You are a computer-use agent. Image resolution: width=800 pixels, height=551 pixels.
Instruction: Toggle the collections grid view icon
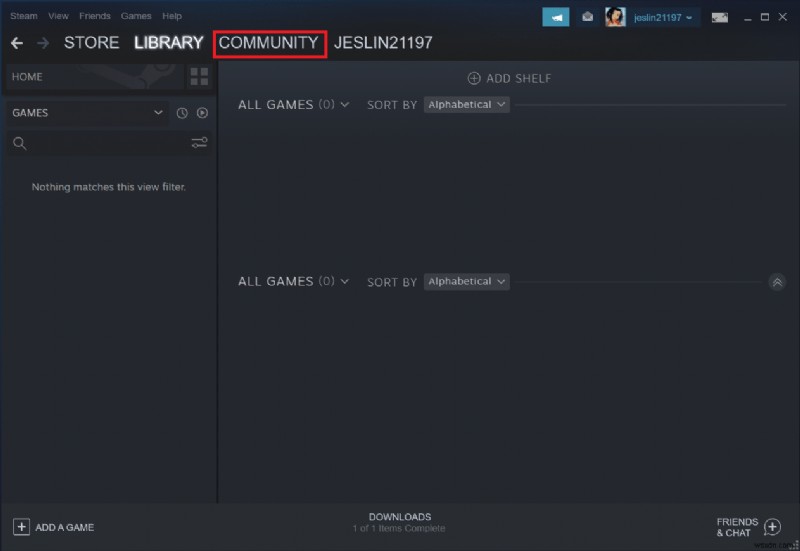coord(199,77)
